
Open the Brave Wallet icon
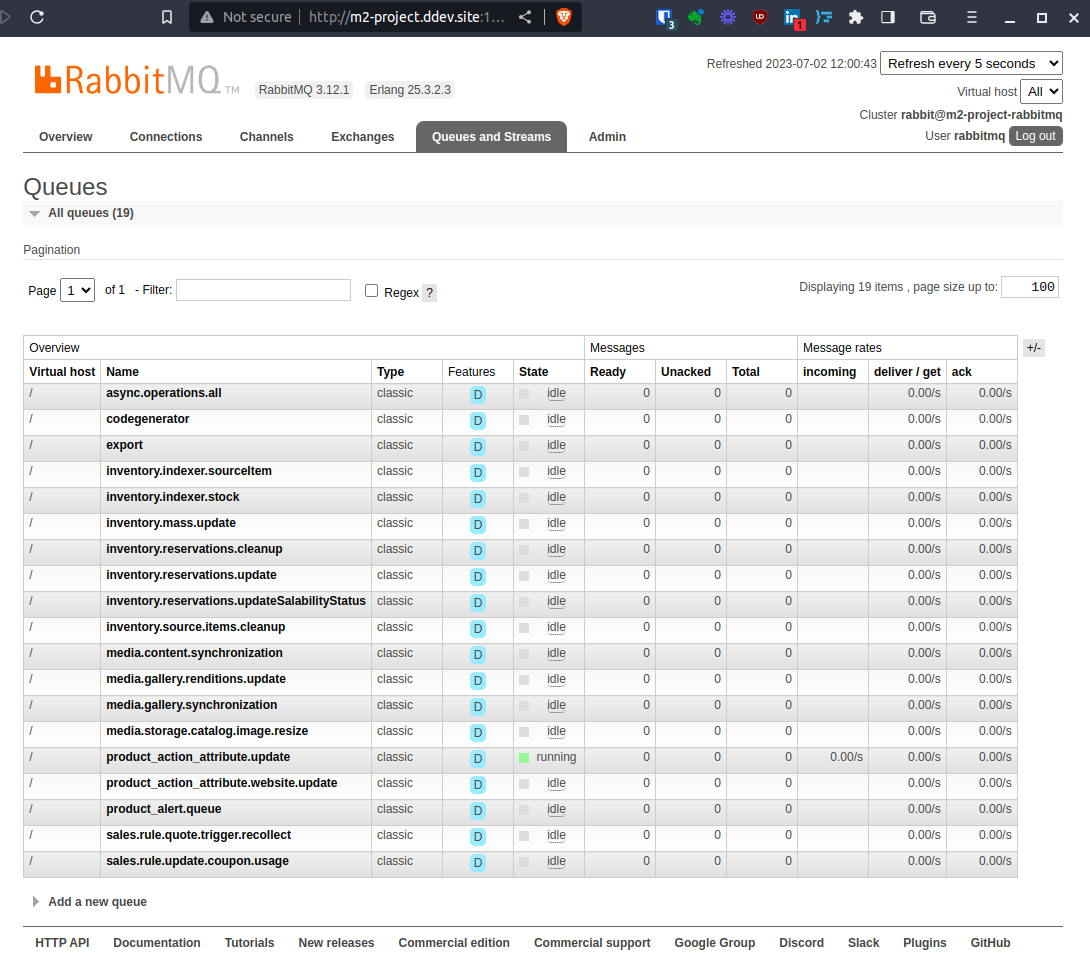tap(928, 17)
